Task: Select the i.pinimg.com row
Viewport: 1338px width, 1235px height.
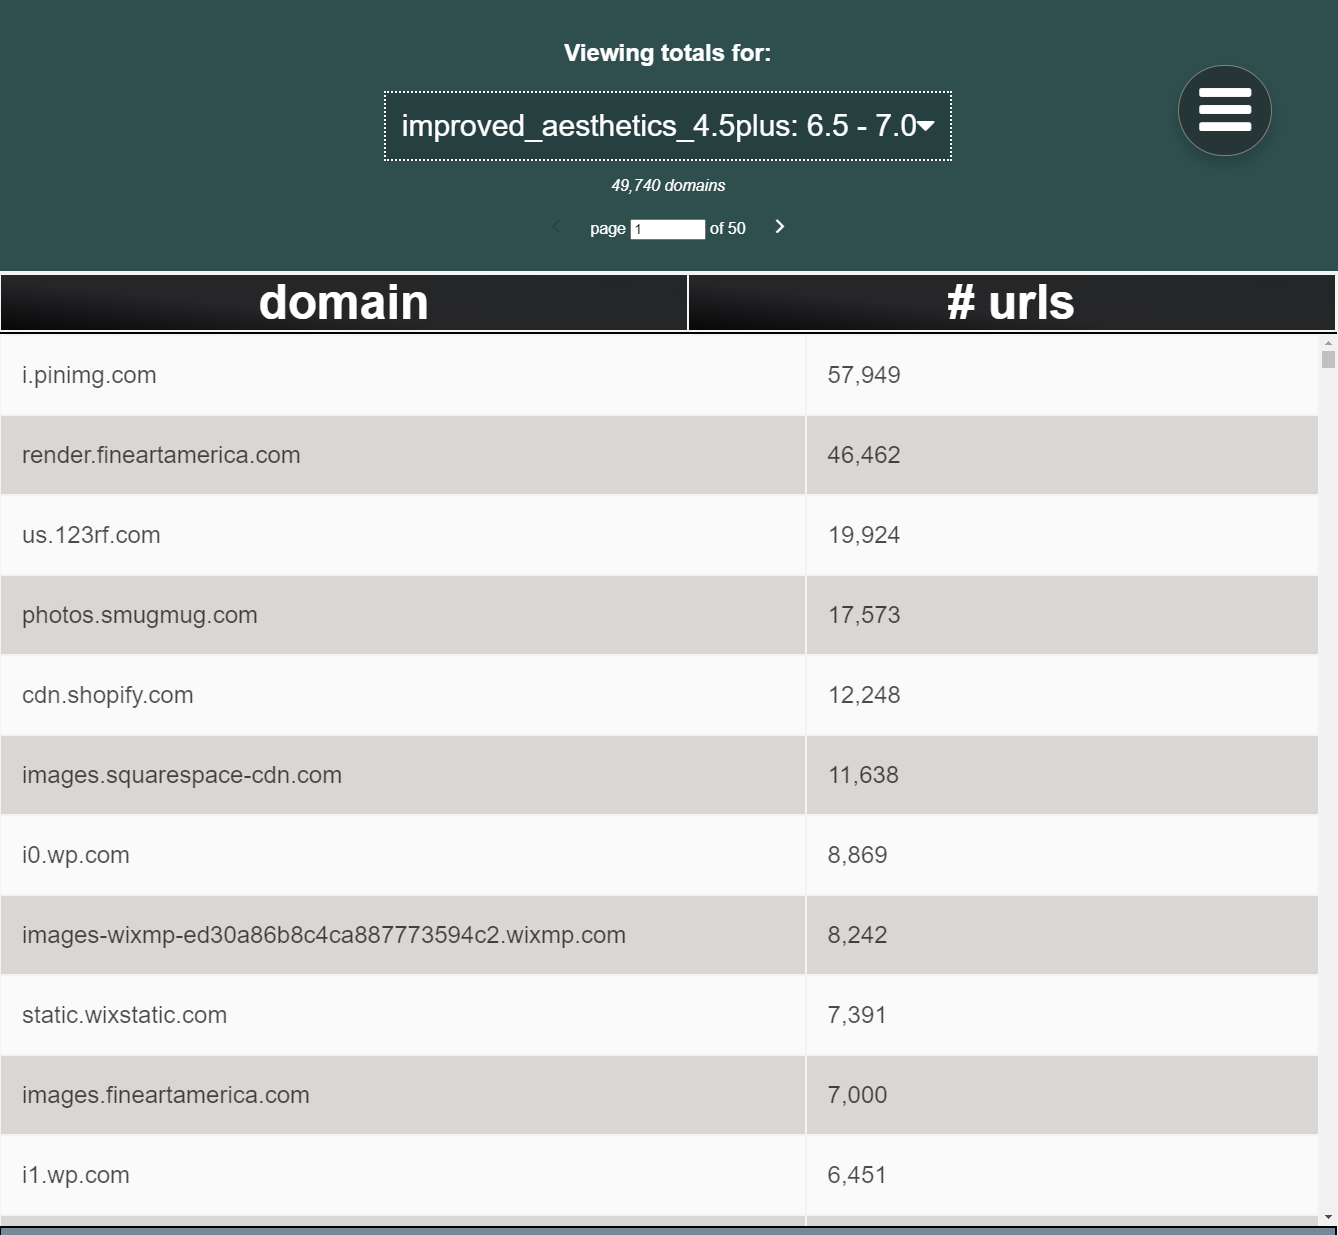Action: coord(659,375)
